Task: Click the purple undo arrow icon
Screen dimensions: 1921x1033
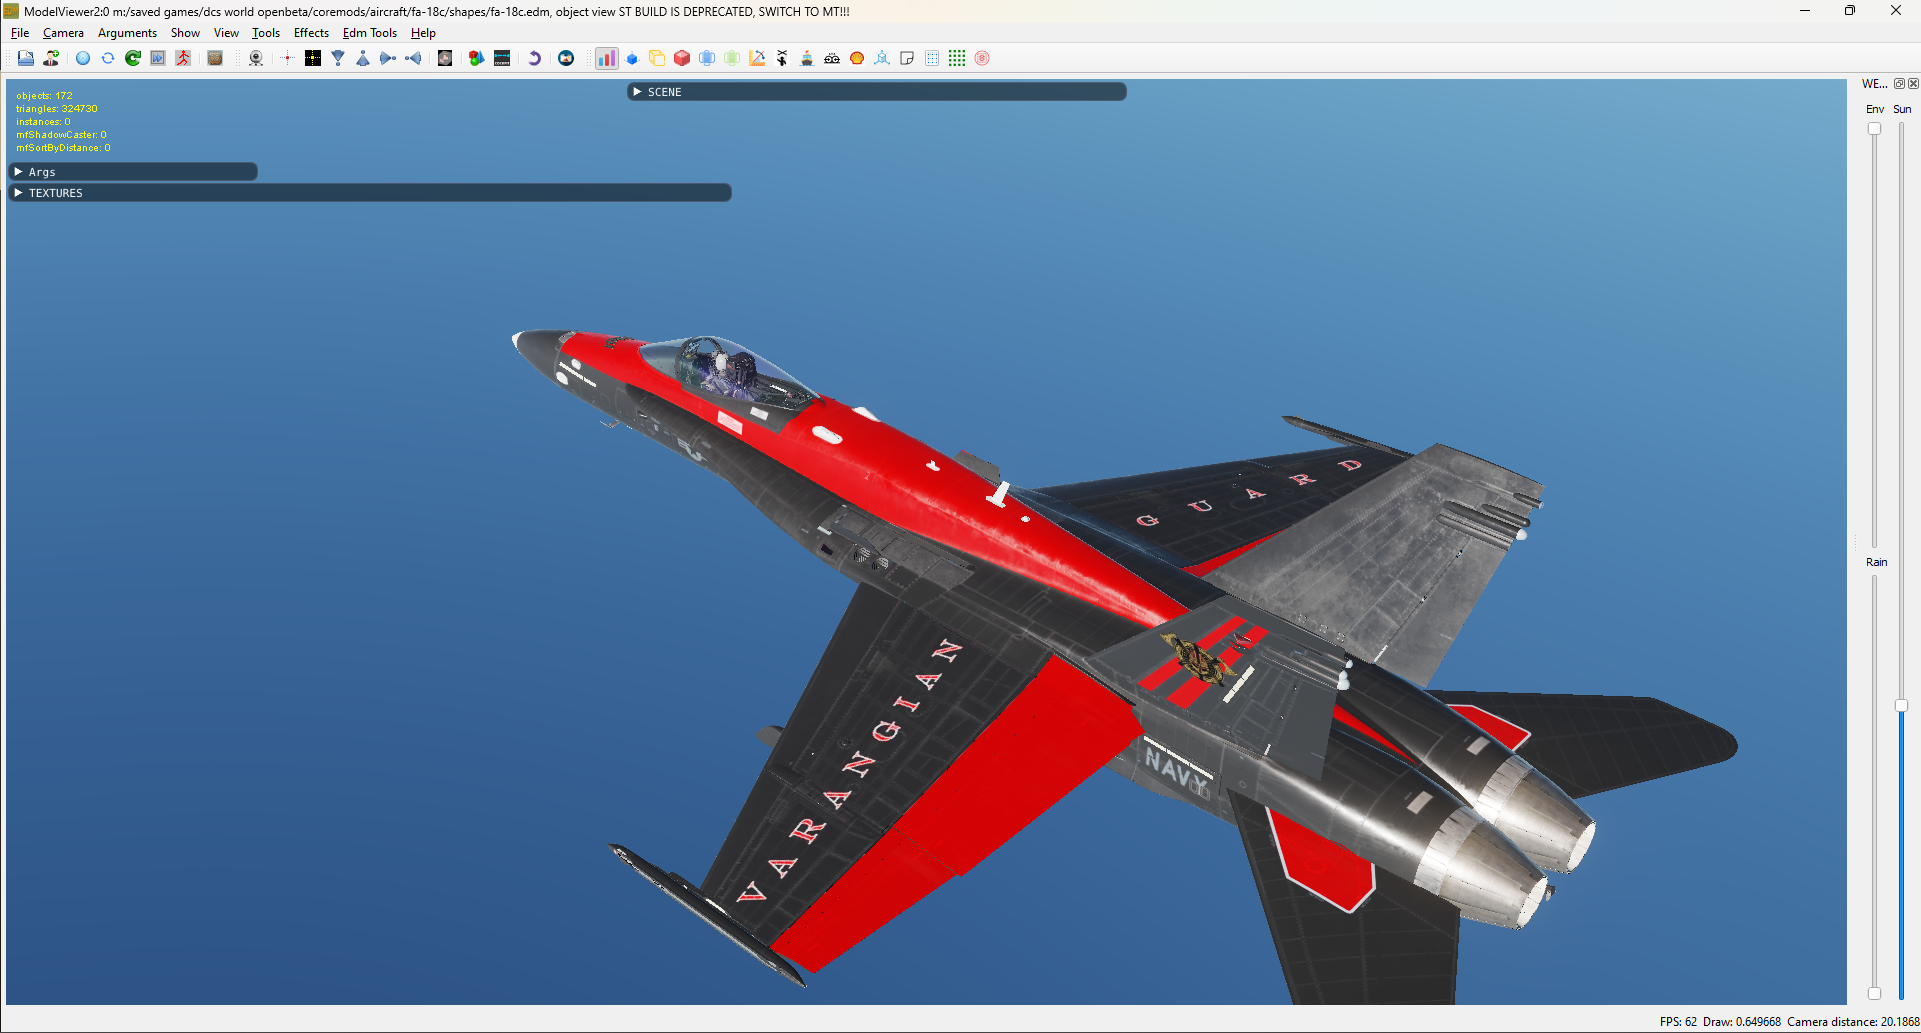Action: 534,58
